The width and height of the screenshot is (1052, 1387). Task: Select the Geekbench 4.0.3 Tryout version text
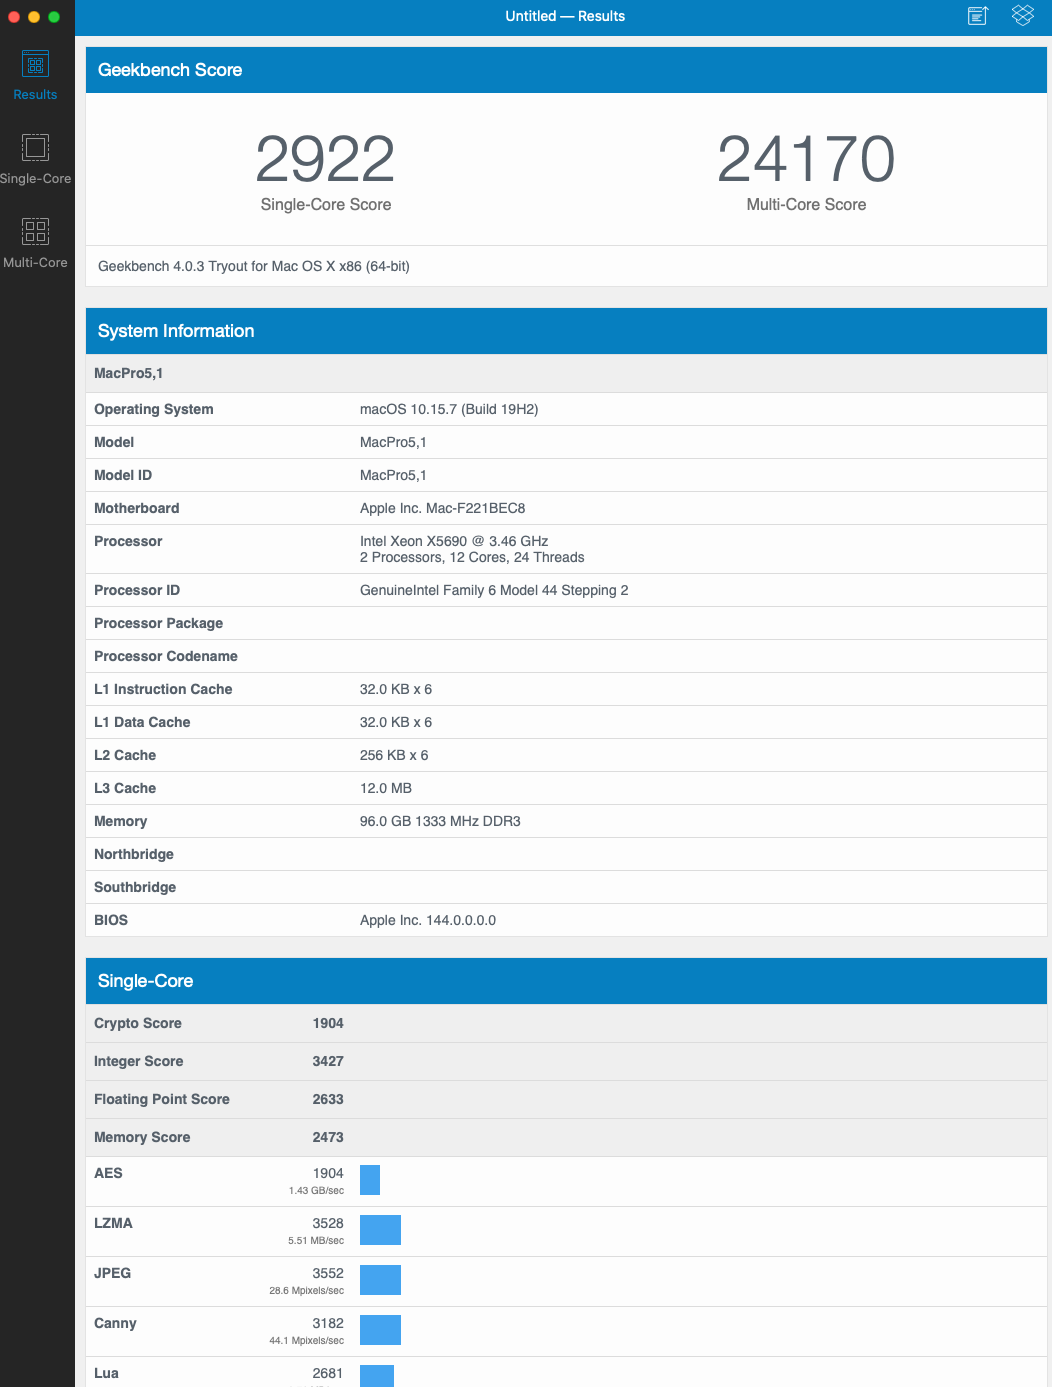(x=254, y=266)
